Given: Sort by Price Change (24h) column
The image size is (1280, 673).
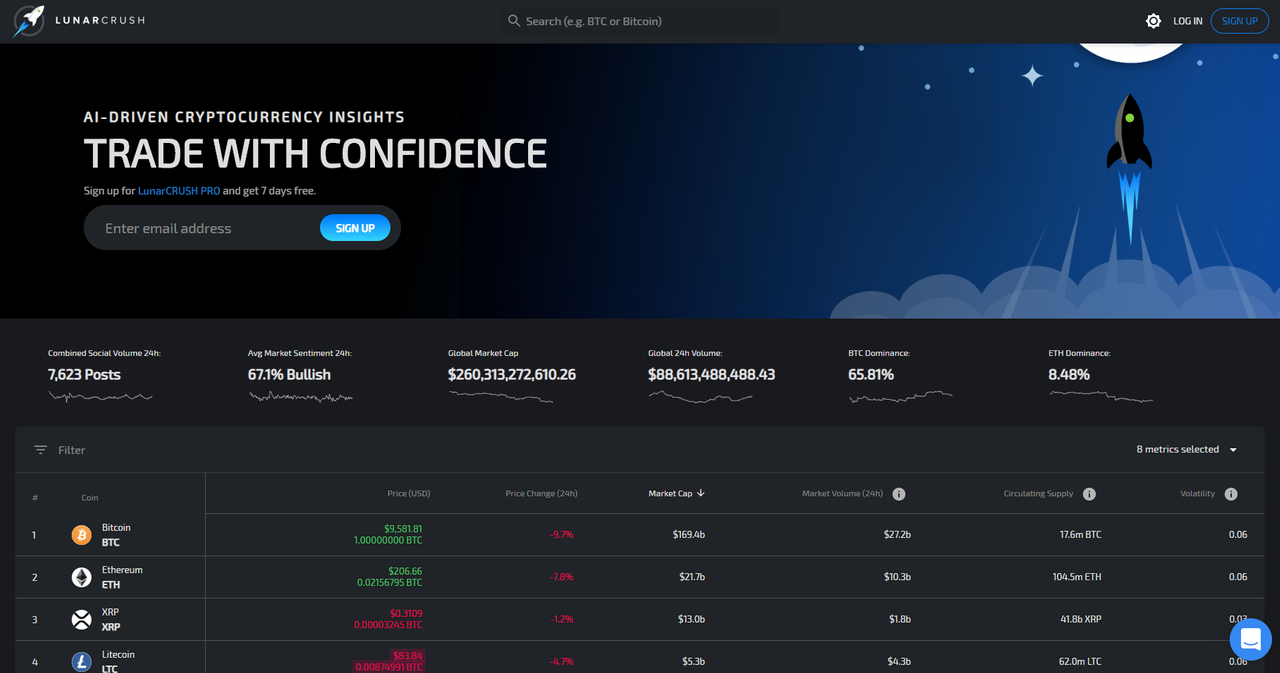Looking at the screenshot, I should click(x=541, y=493).
